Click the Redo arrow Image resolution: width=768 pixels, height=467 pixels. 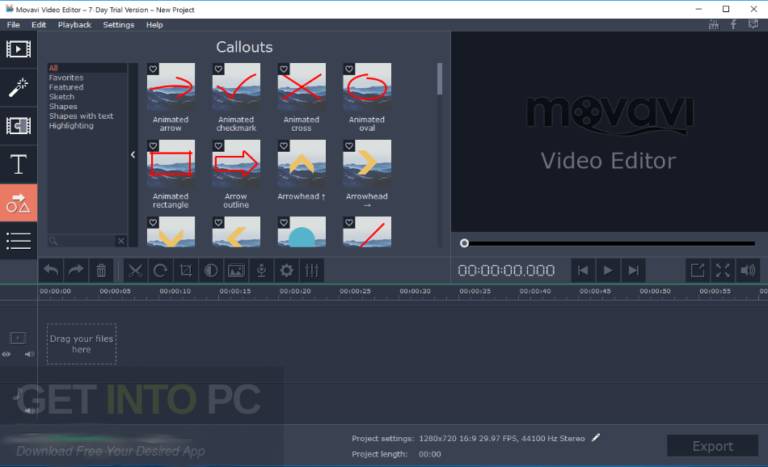coord(76,270)
